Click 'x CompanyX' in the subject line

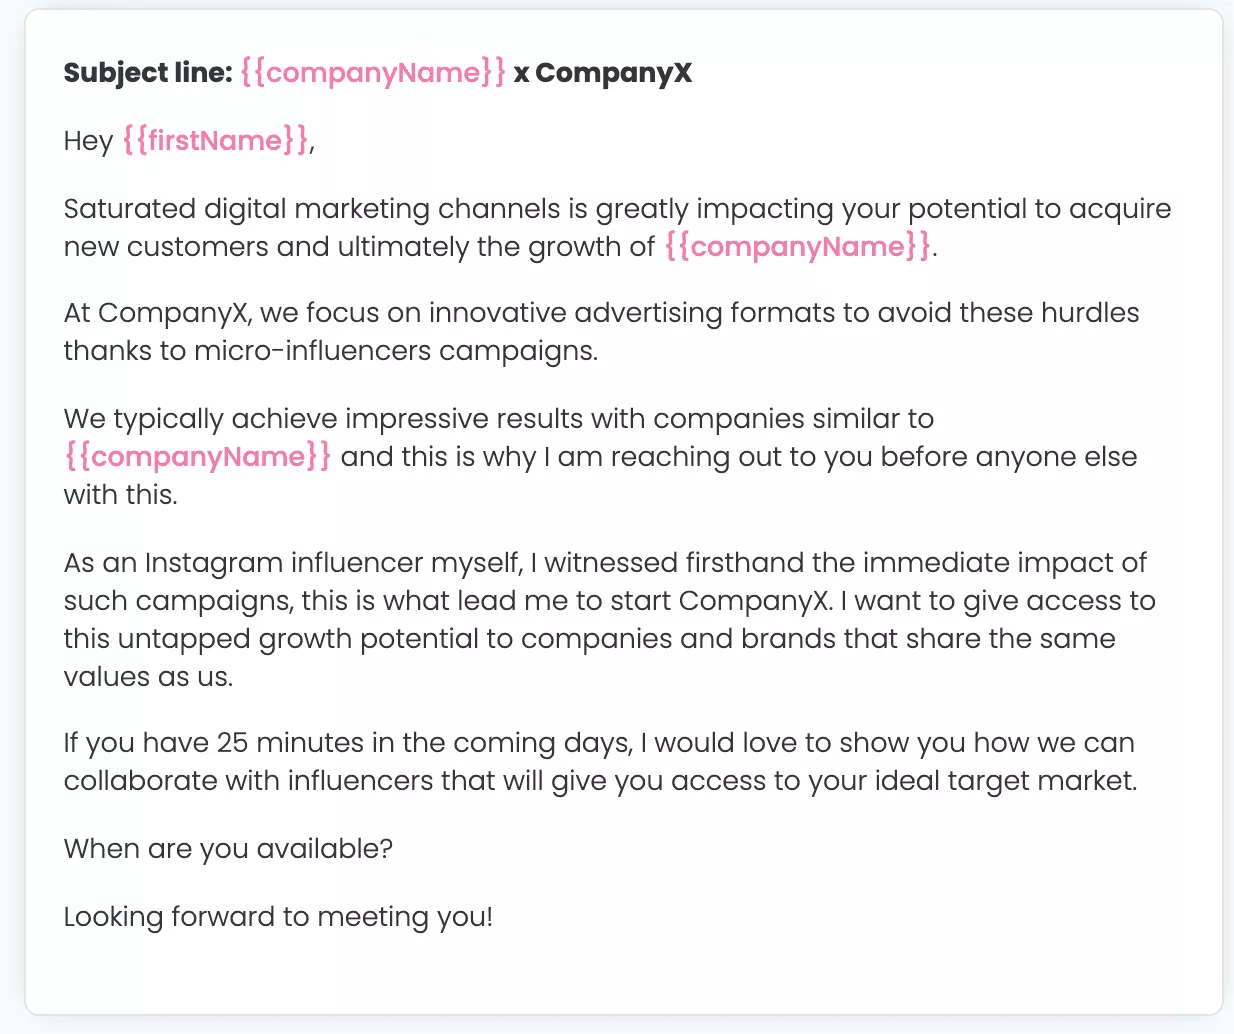click(x=603, y=73)
